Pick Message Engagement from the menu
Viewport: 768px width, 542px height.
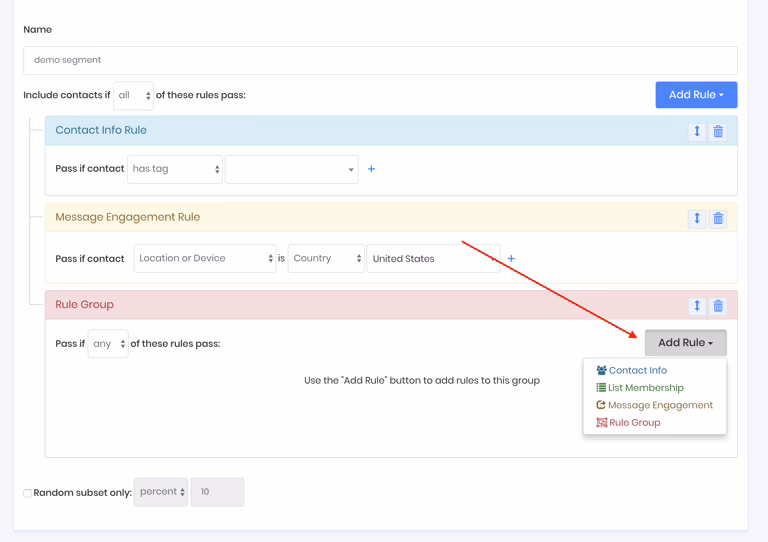(660, 405)
